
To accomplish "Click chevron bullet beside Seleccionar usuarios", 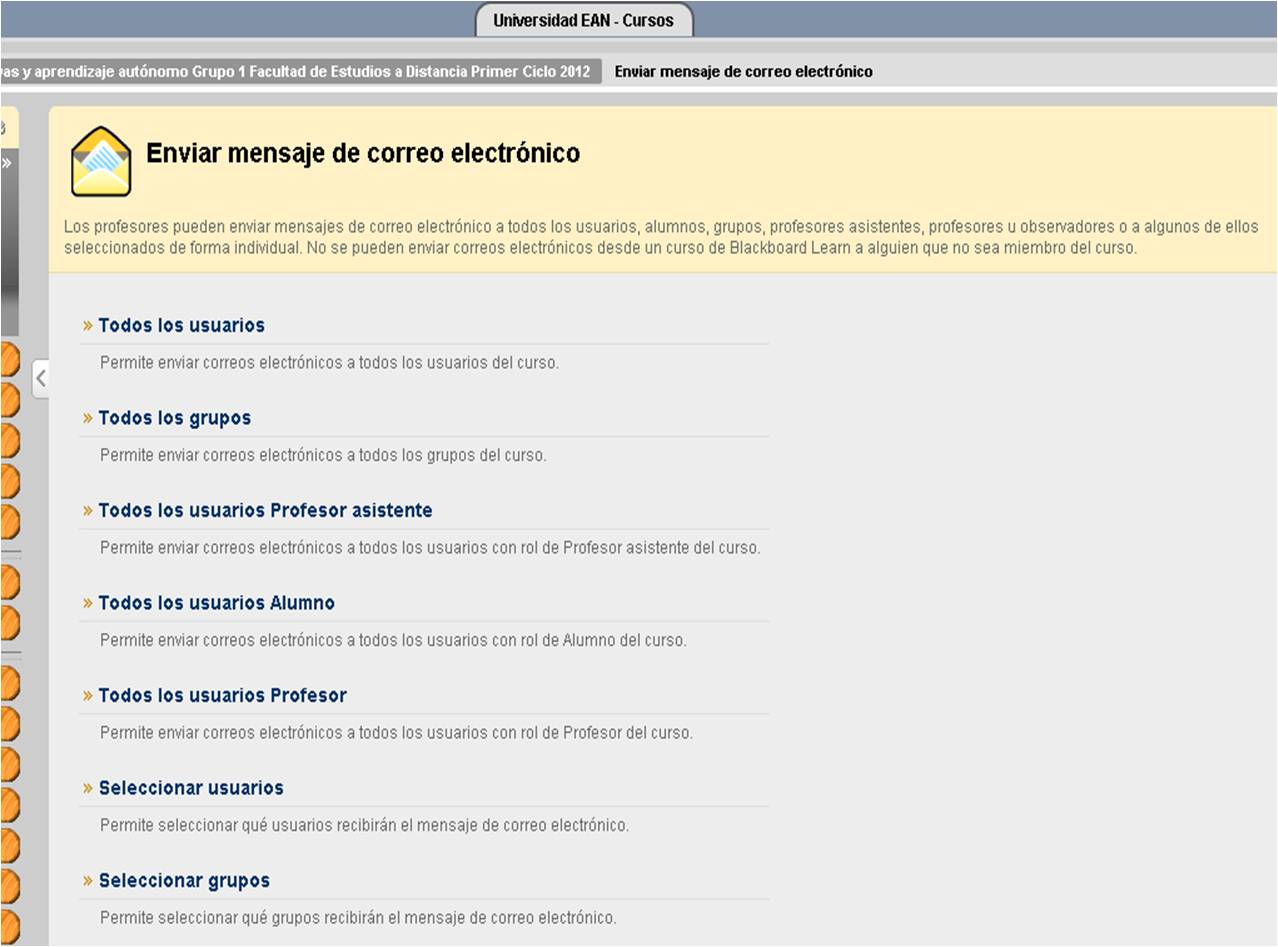I will point(88,789).
